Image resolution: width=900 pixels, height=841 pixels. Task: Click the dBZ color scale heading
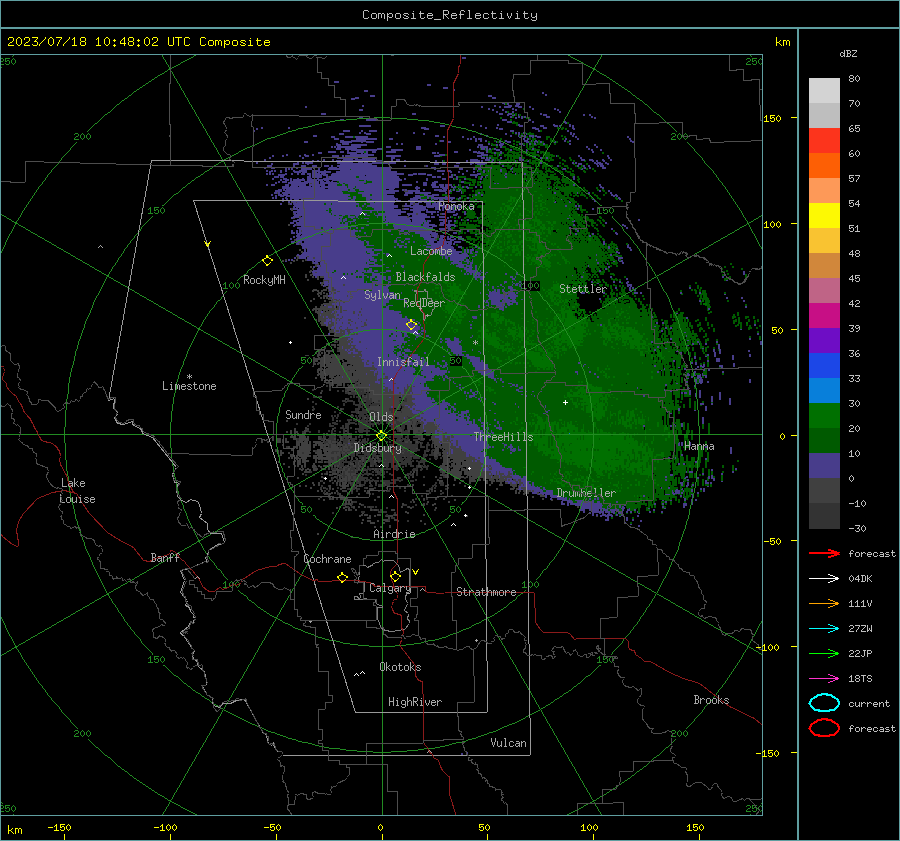point(848,53)
